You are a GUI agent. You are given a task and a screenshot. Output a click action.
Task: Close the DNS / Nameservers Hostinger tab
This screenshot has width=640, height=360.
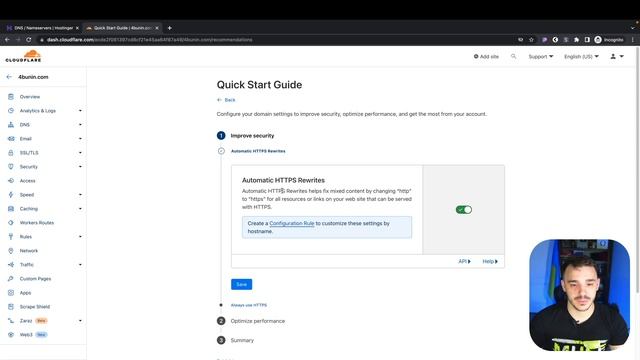tap(77, 28)
